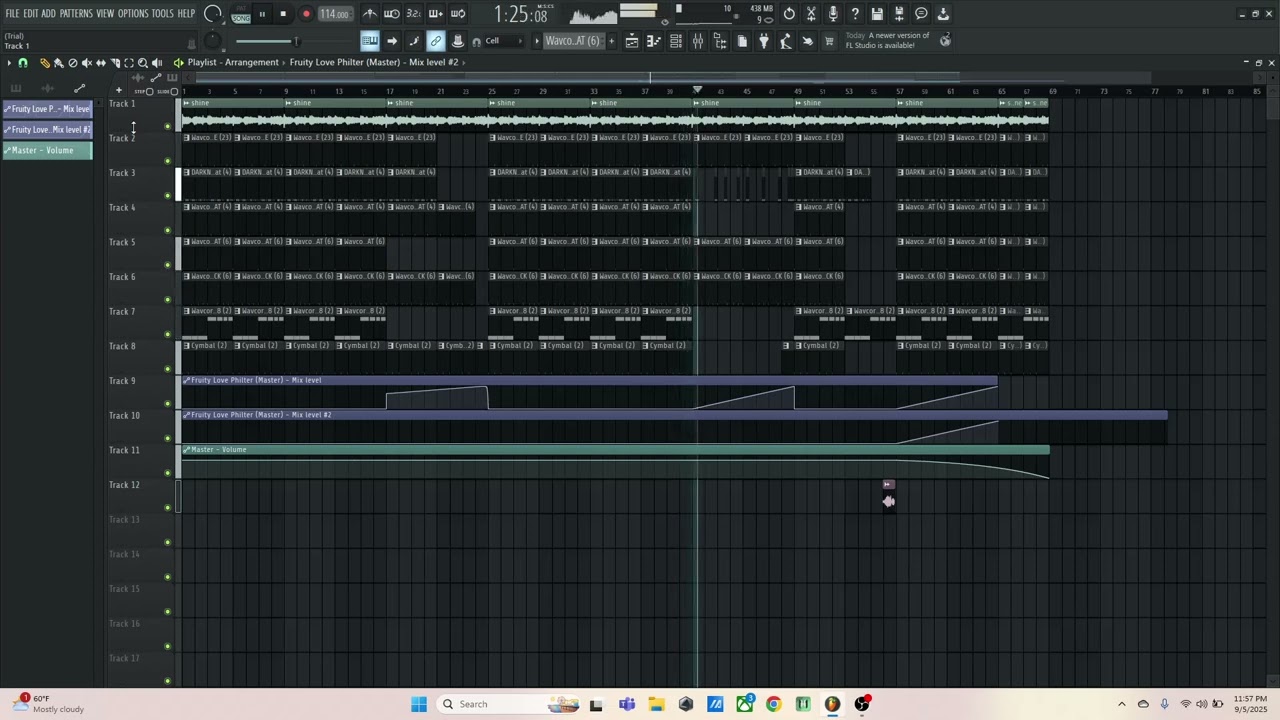Save project with floppy disk icon
The height and width of the screenshot is (720, 1280).
click(x=877, y=14)
